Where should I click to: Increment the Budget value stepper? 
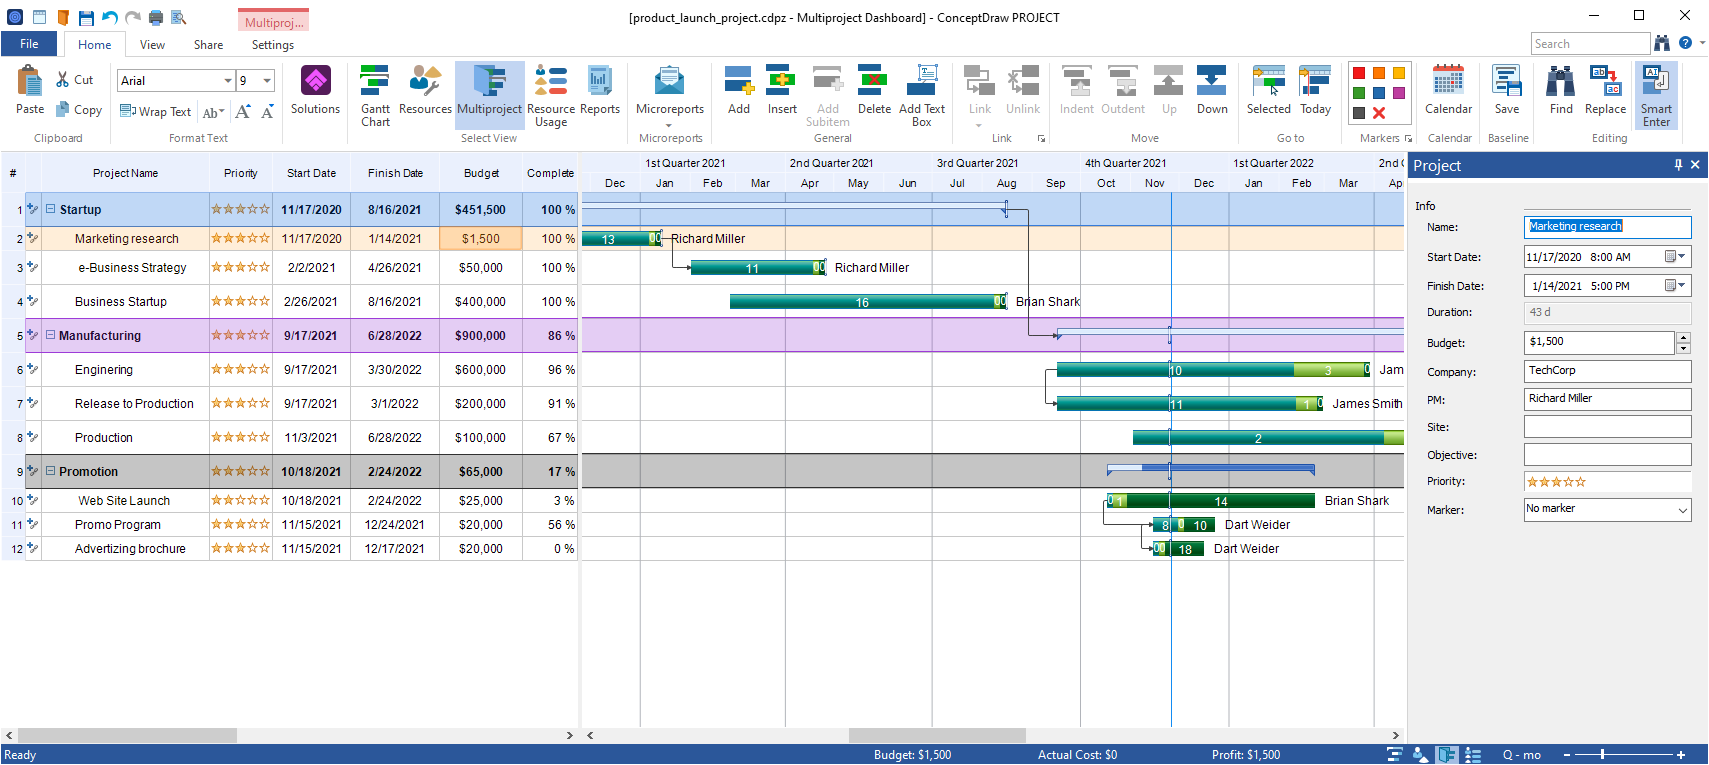[1683, 337]
